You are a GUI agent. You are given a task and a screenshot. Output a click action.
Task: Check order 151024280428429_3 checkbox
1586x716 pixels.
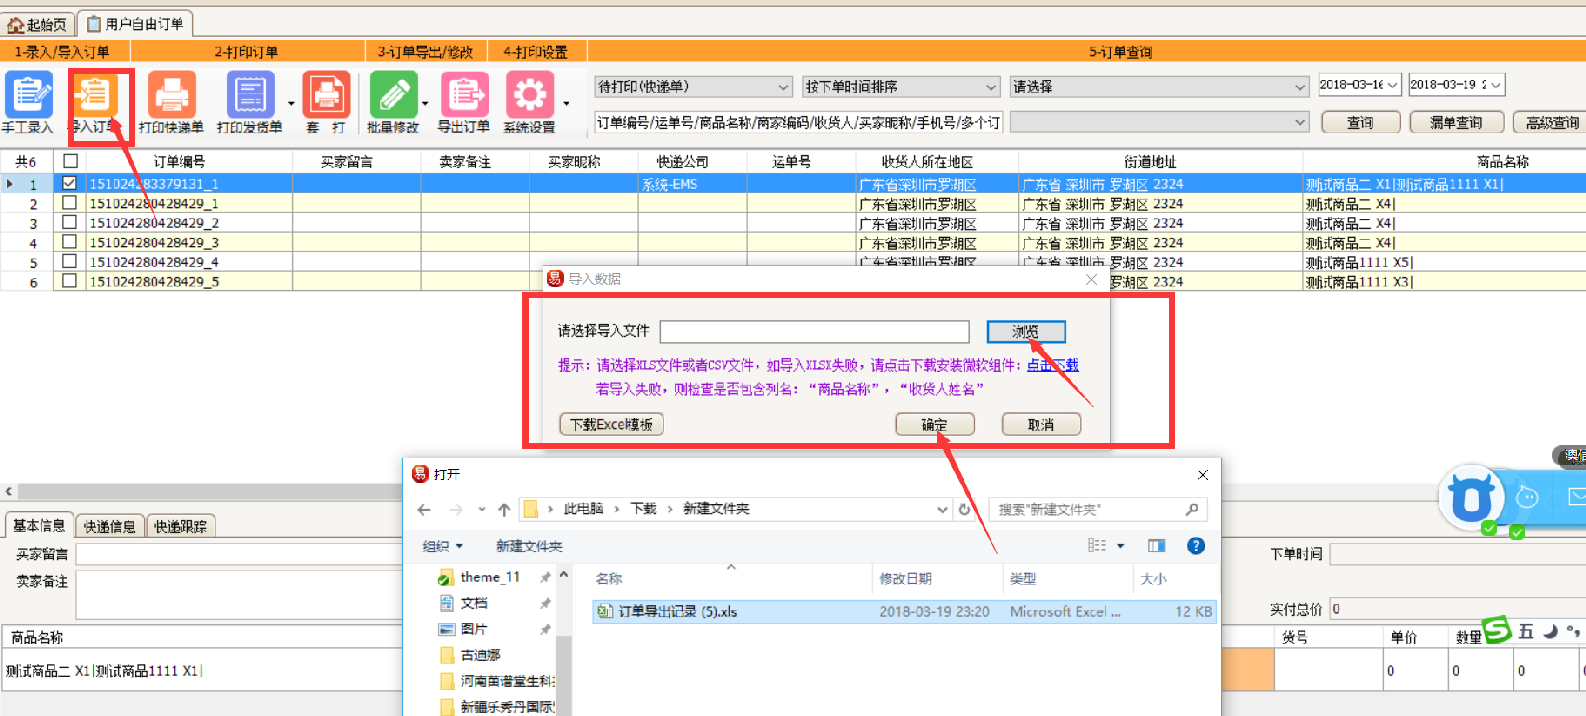[x=69, y=242]
